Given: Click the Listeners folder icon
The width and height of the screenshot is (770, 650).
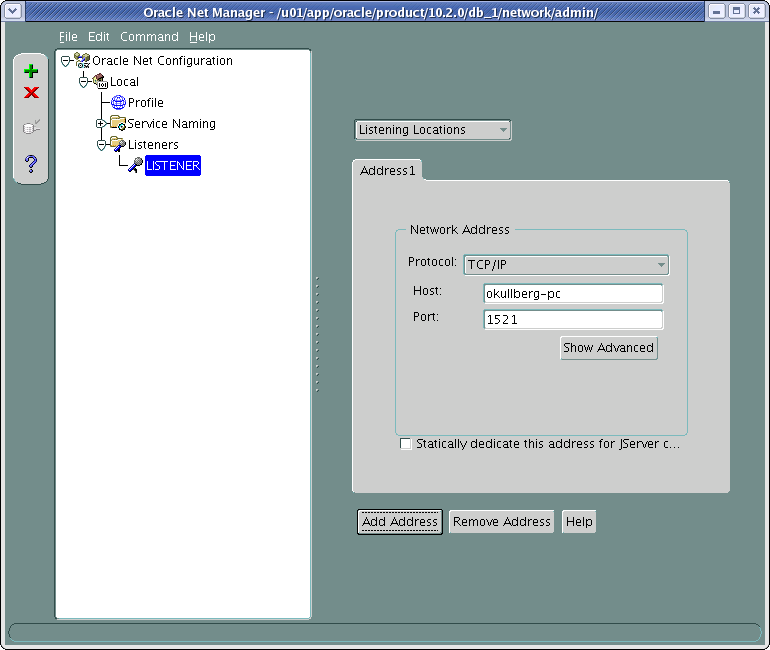Looking at the screenshot, I should click(118, 144).
